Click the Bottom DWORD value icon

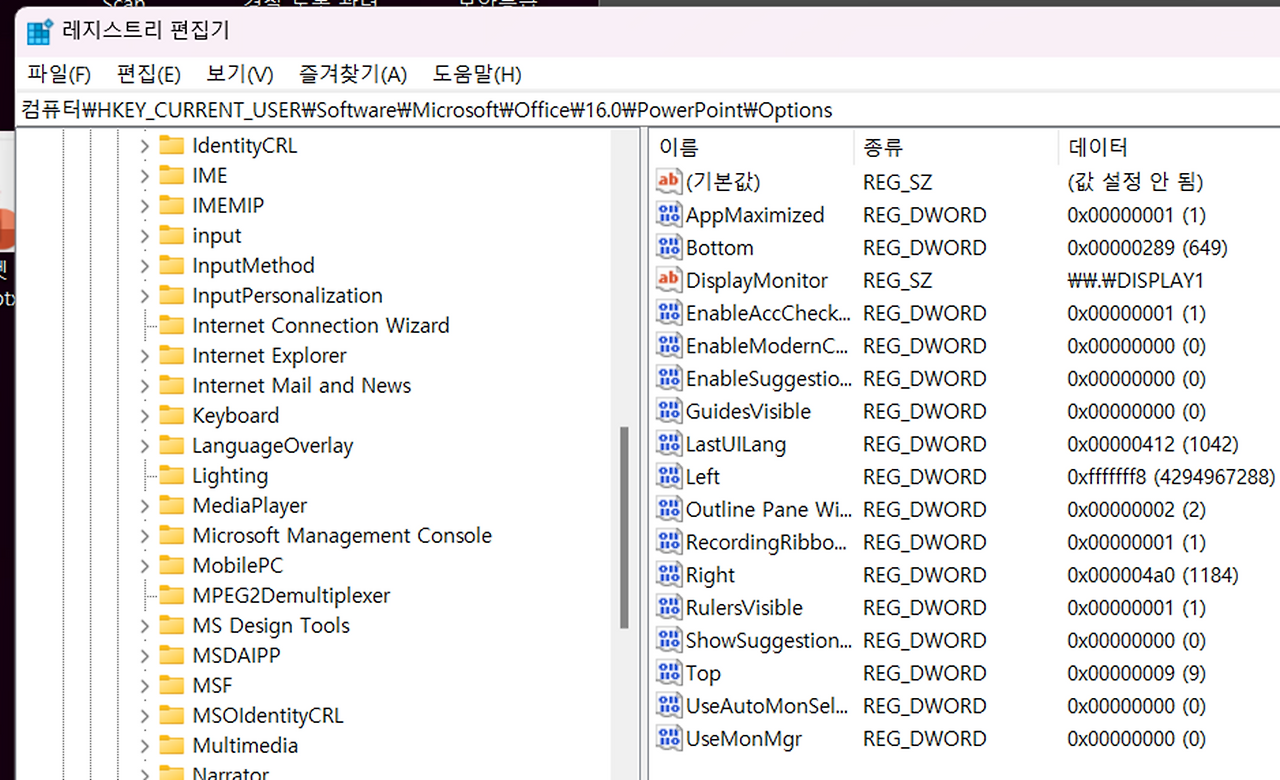click(668, 247)
